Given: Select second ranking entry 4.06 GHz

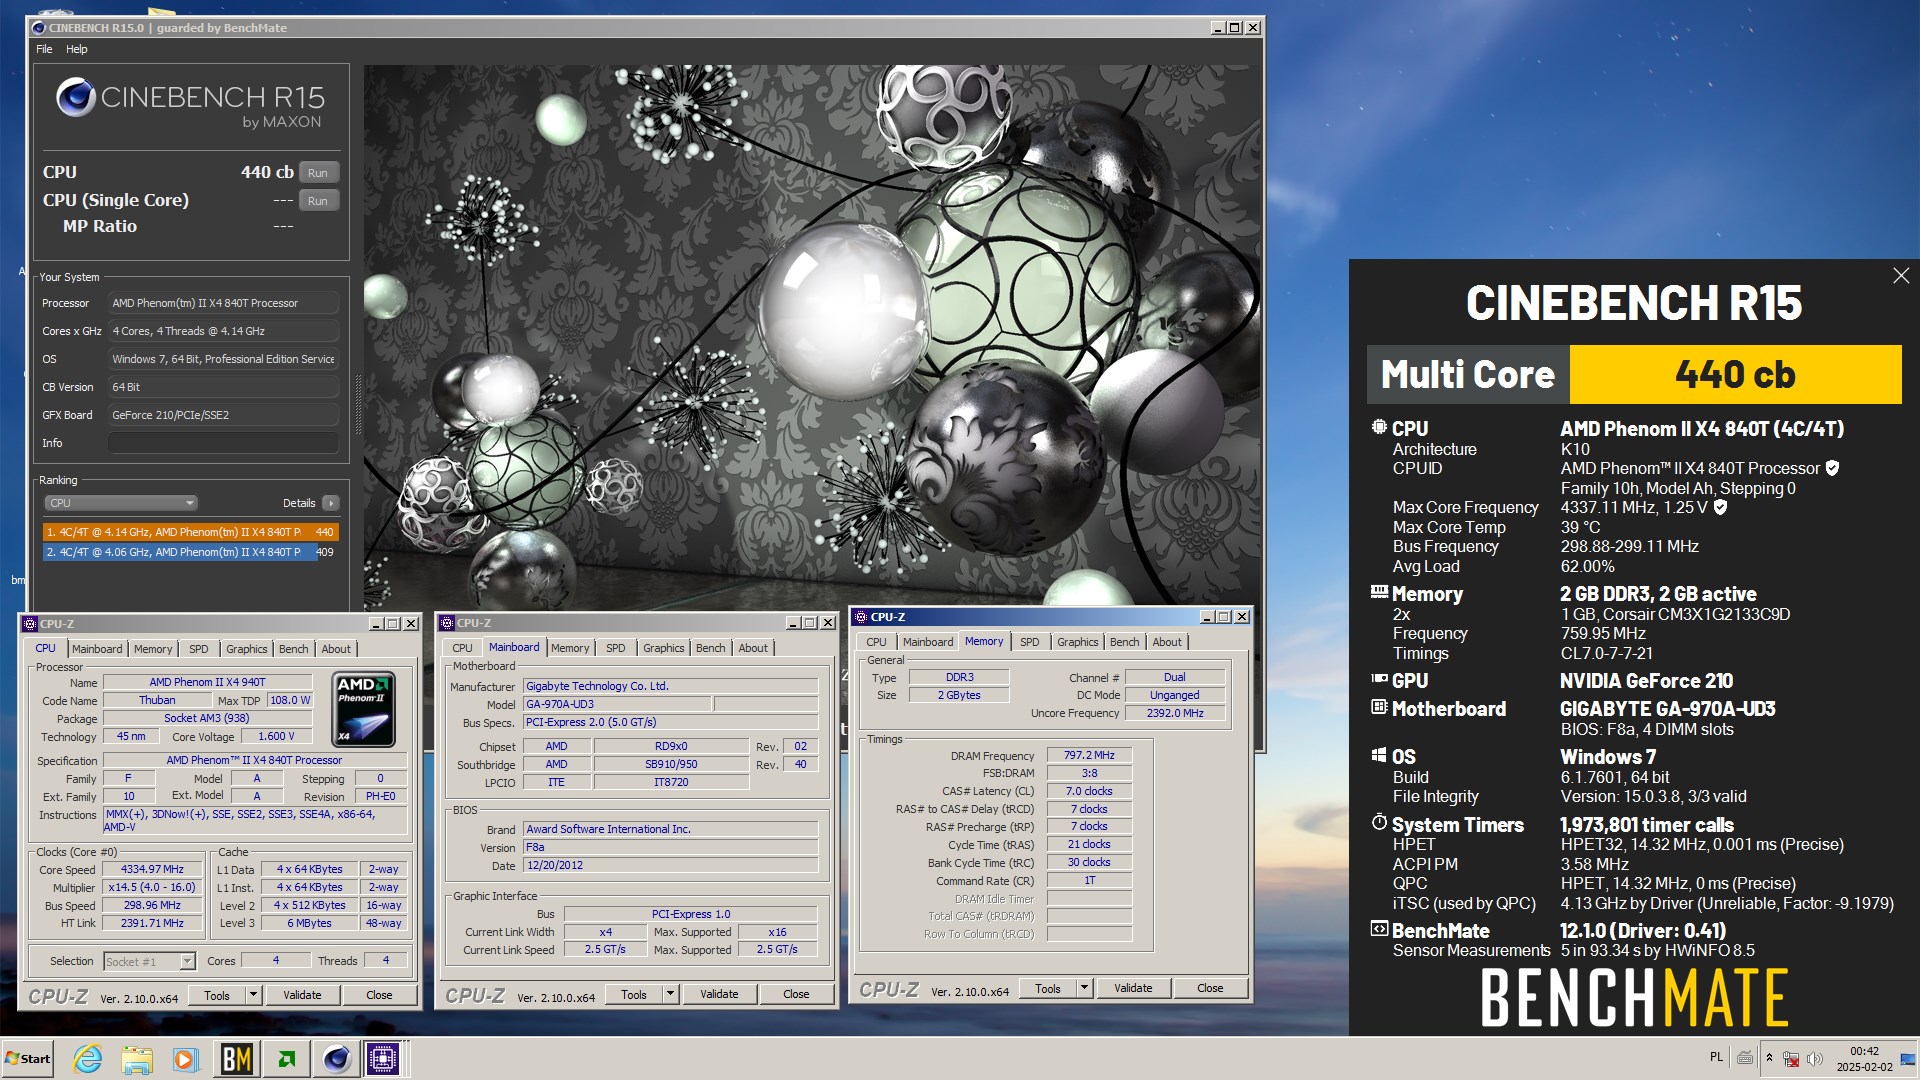Looking at the screenshot, I should [x=190, y=552].
